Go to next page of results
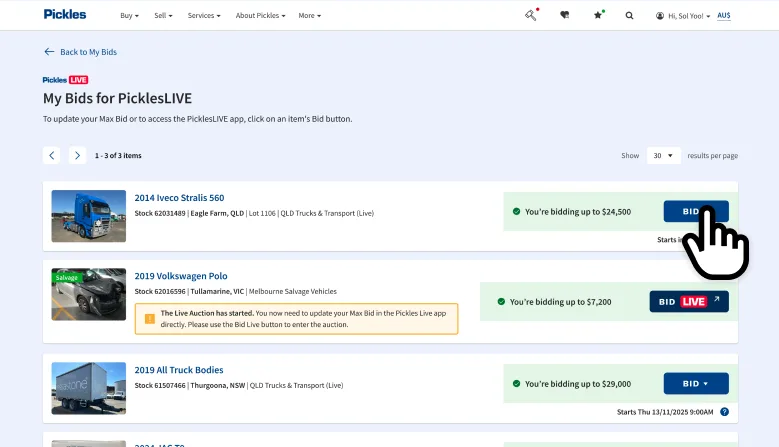 (77, 155)
